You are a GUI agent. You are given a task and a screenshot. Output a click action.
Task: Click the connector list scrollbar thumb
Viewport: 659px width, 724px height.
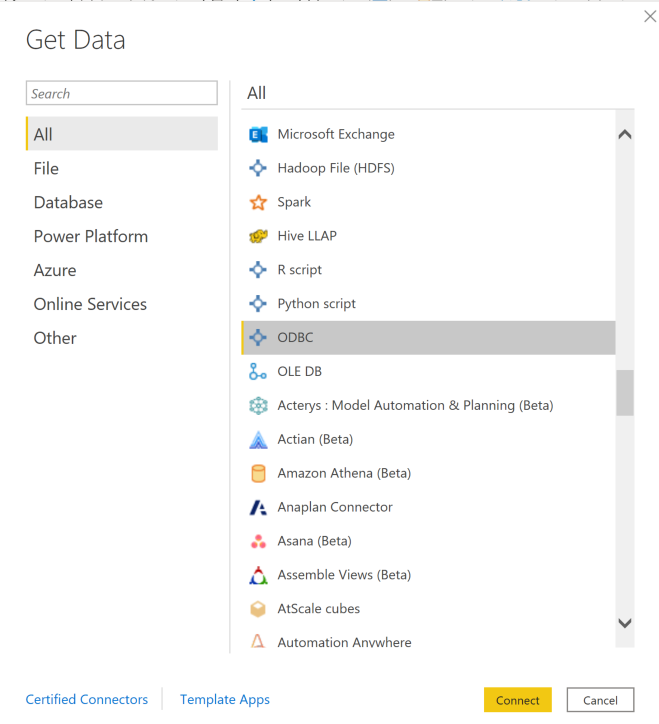pyautogui.click(x=625, y=393)
